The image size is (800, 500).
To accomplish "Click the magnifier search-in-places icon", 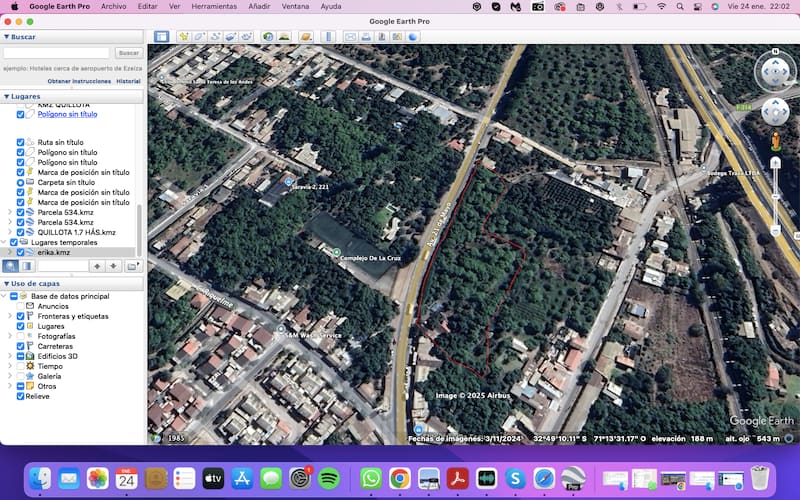I will tap(11, 266).
